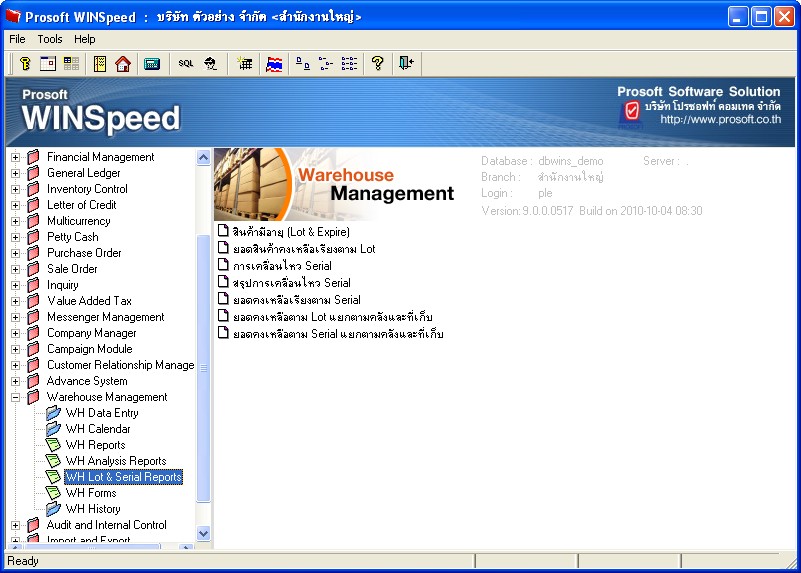Click the tiled windows toolbar icon

71,64
